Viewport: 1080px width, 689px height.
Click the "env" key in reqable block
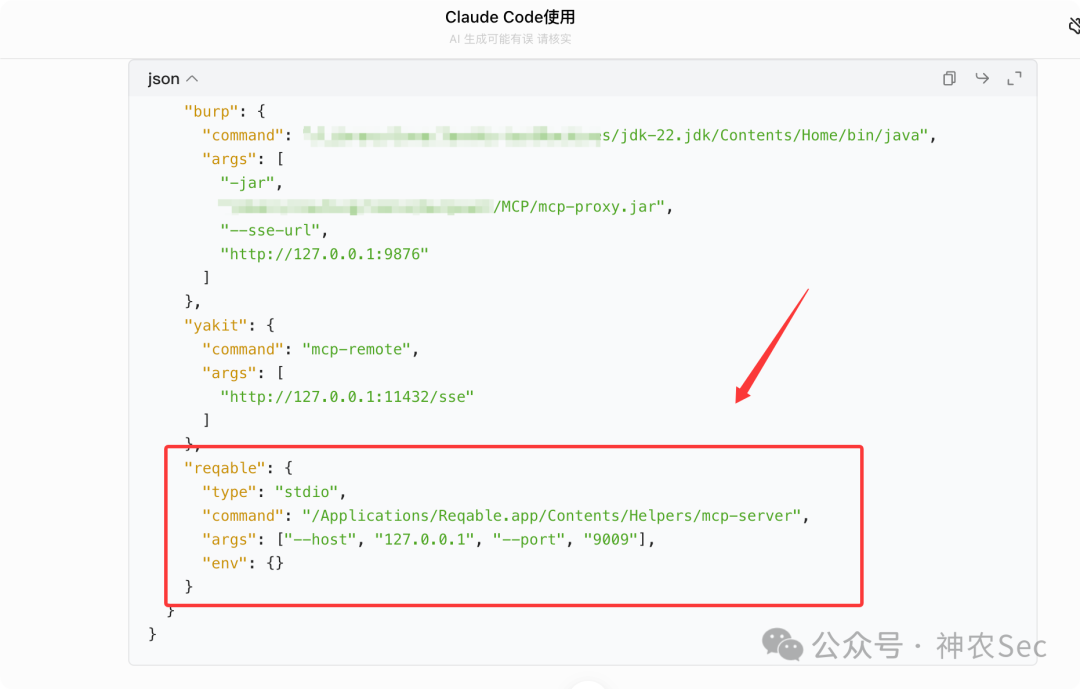[225, 564]
